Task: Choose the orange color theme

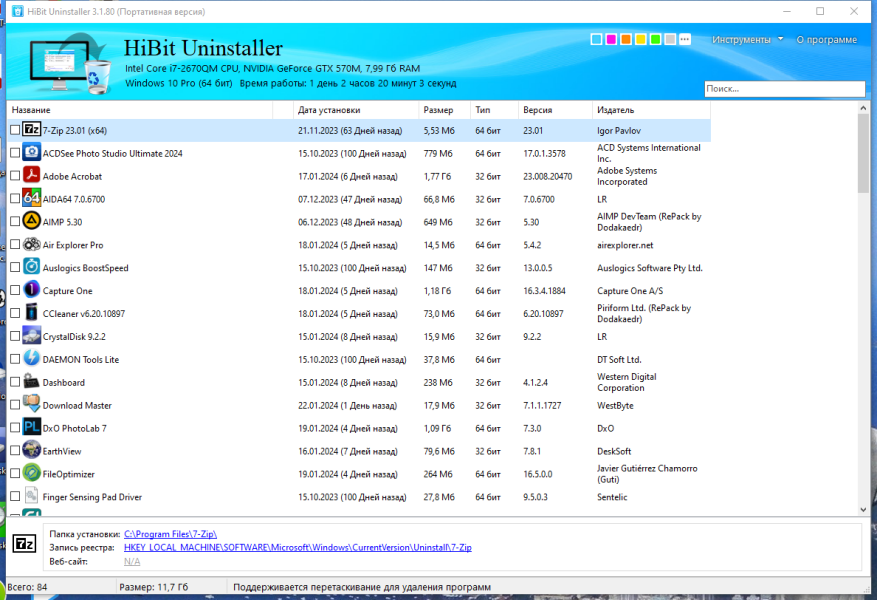Action: (626, 39)
